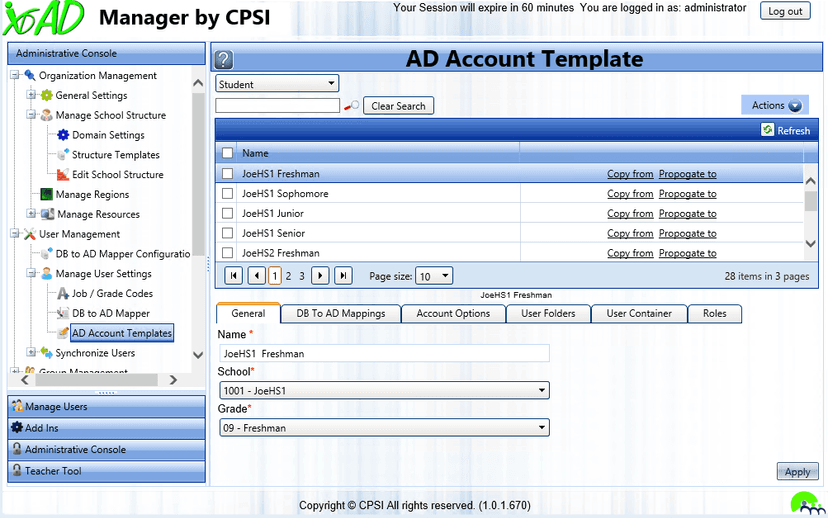
Task: Switch to the User Folders tab
Action: point(548,314)
